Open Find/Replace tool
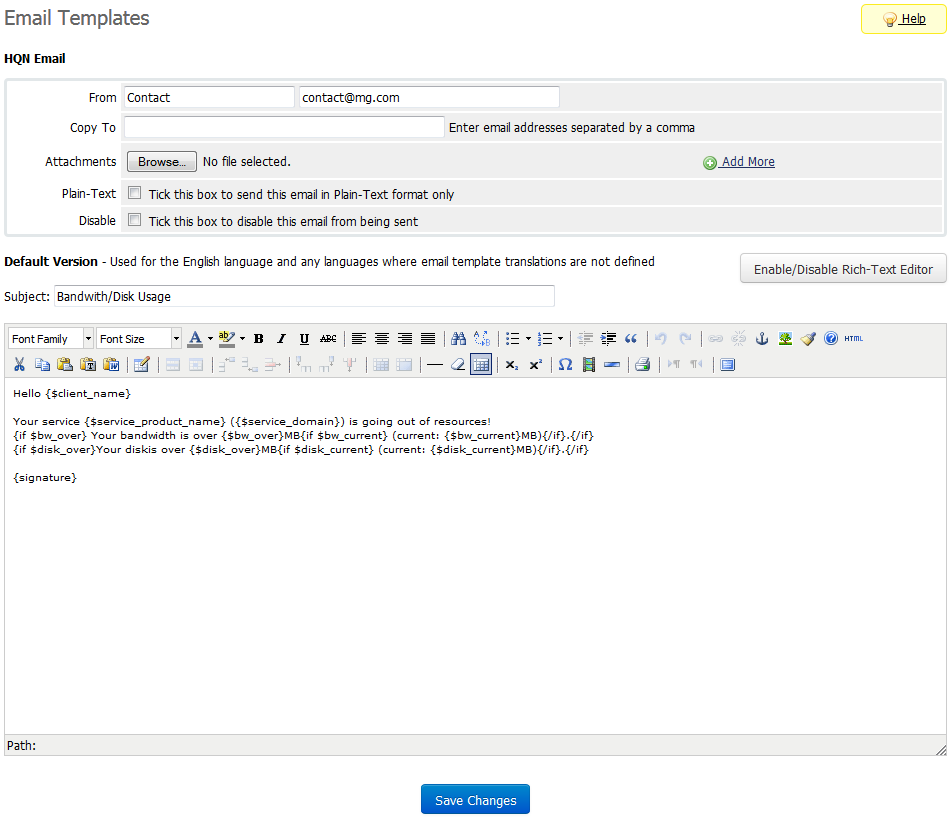Viewport: 950px width, 817px height. 482,339
